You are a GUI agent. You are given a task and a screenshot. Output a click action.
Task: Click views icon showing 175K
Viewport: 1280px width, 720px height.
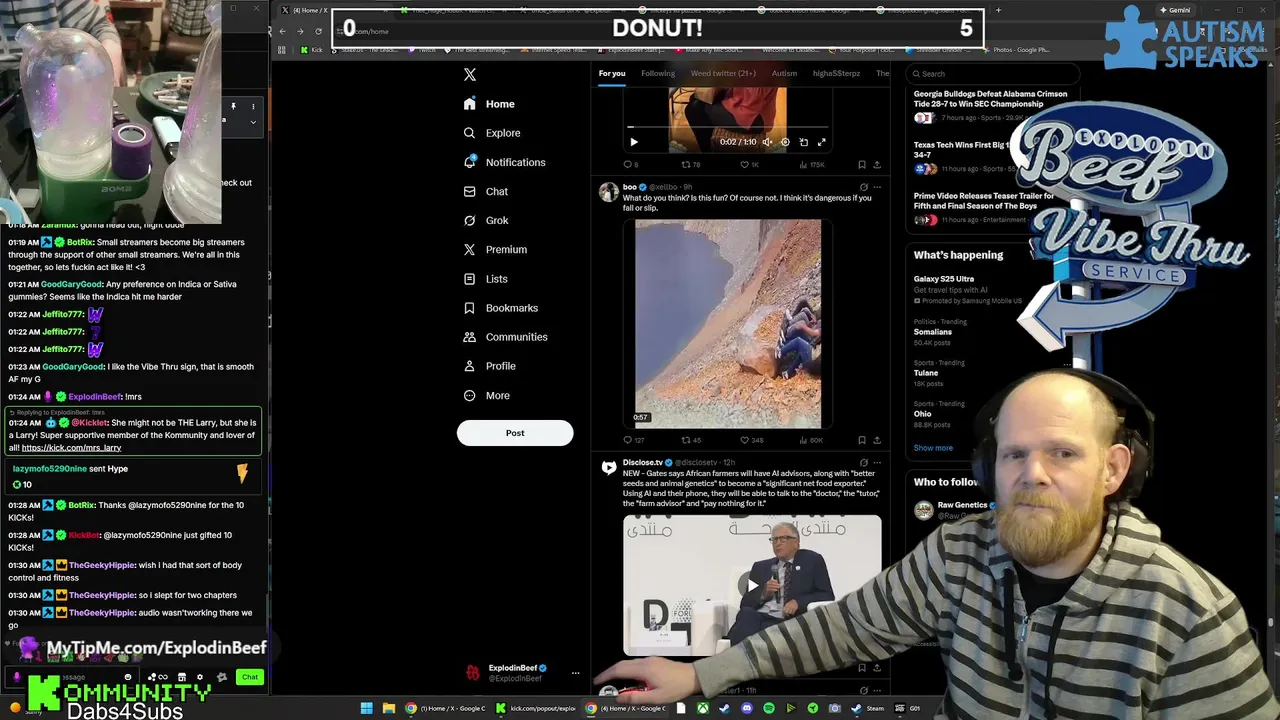pyautogui.click(x=803, y=165)
